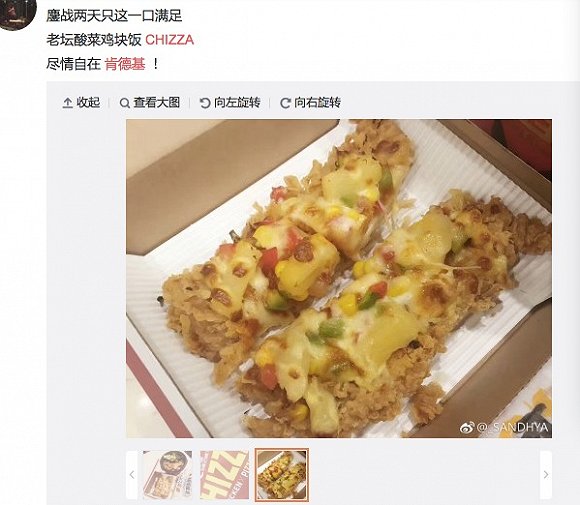Rotate the image using 向左旋转 label
Viewport: 580px width, 505px height.
(237, 102)
